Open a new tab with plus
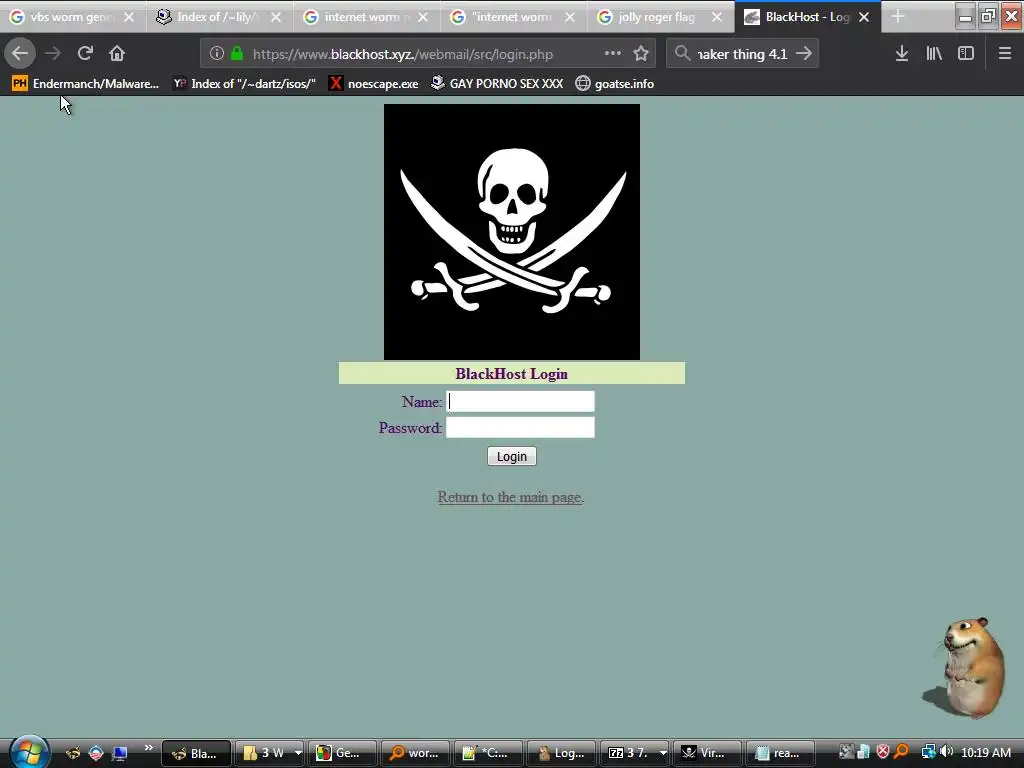Screen dimensions: 1024x768 point(898,17)
